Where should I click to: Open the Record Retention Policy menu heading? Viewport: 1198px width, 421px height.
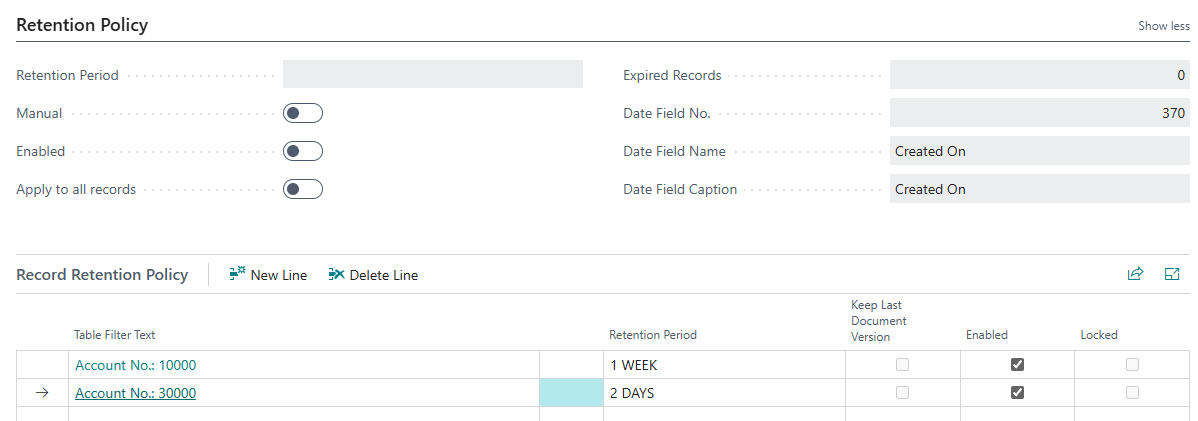point(102,275)
